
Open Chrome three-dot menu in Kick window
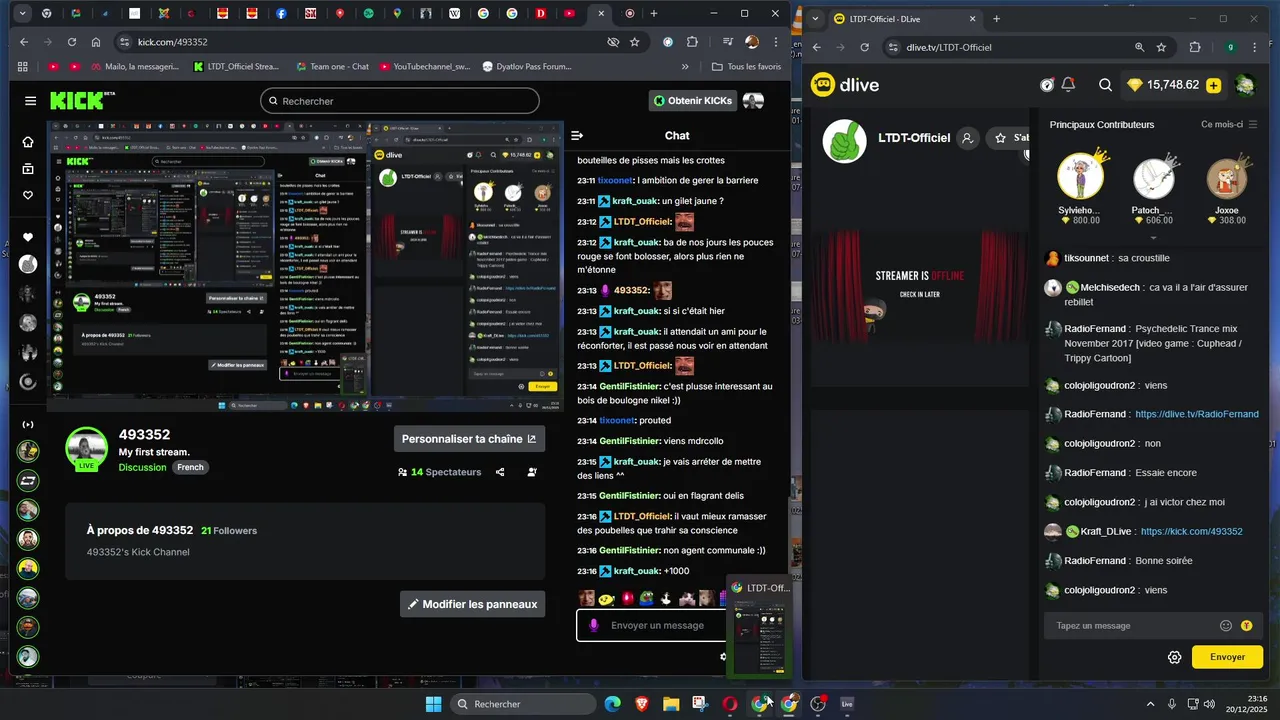774,42
